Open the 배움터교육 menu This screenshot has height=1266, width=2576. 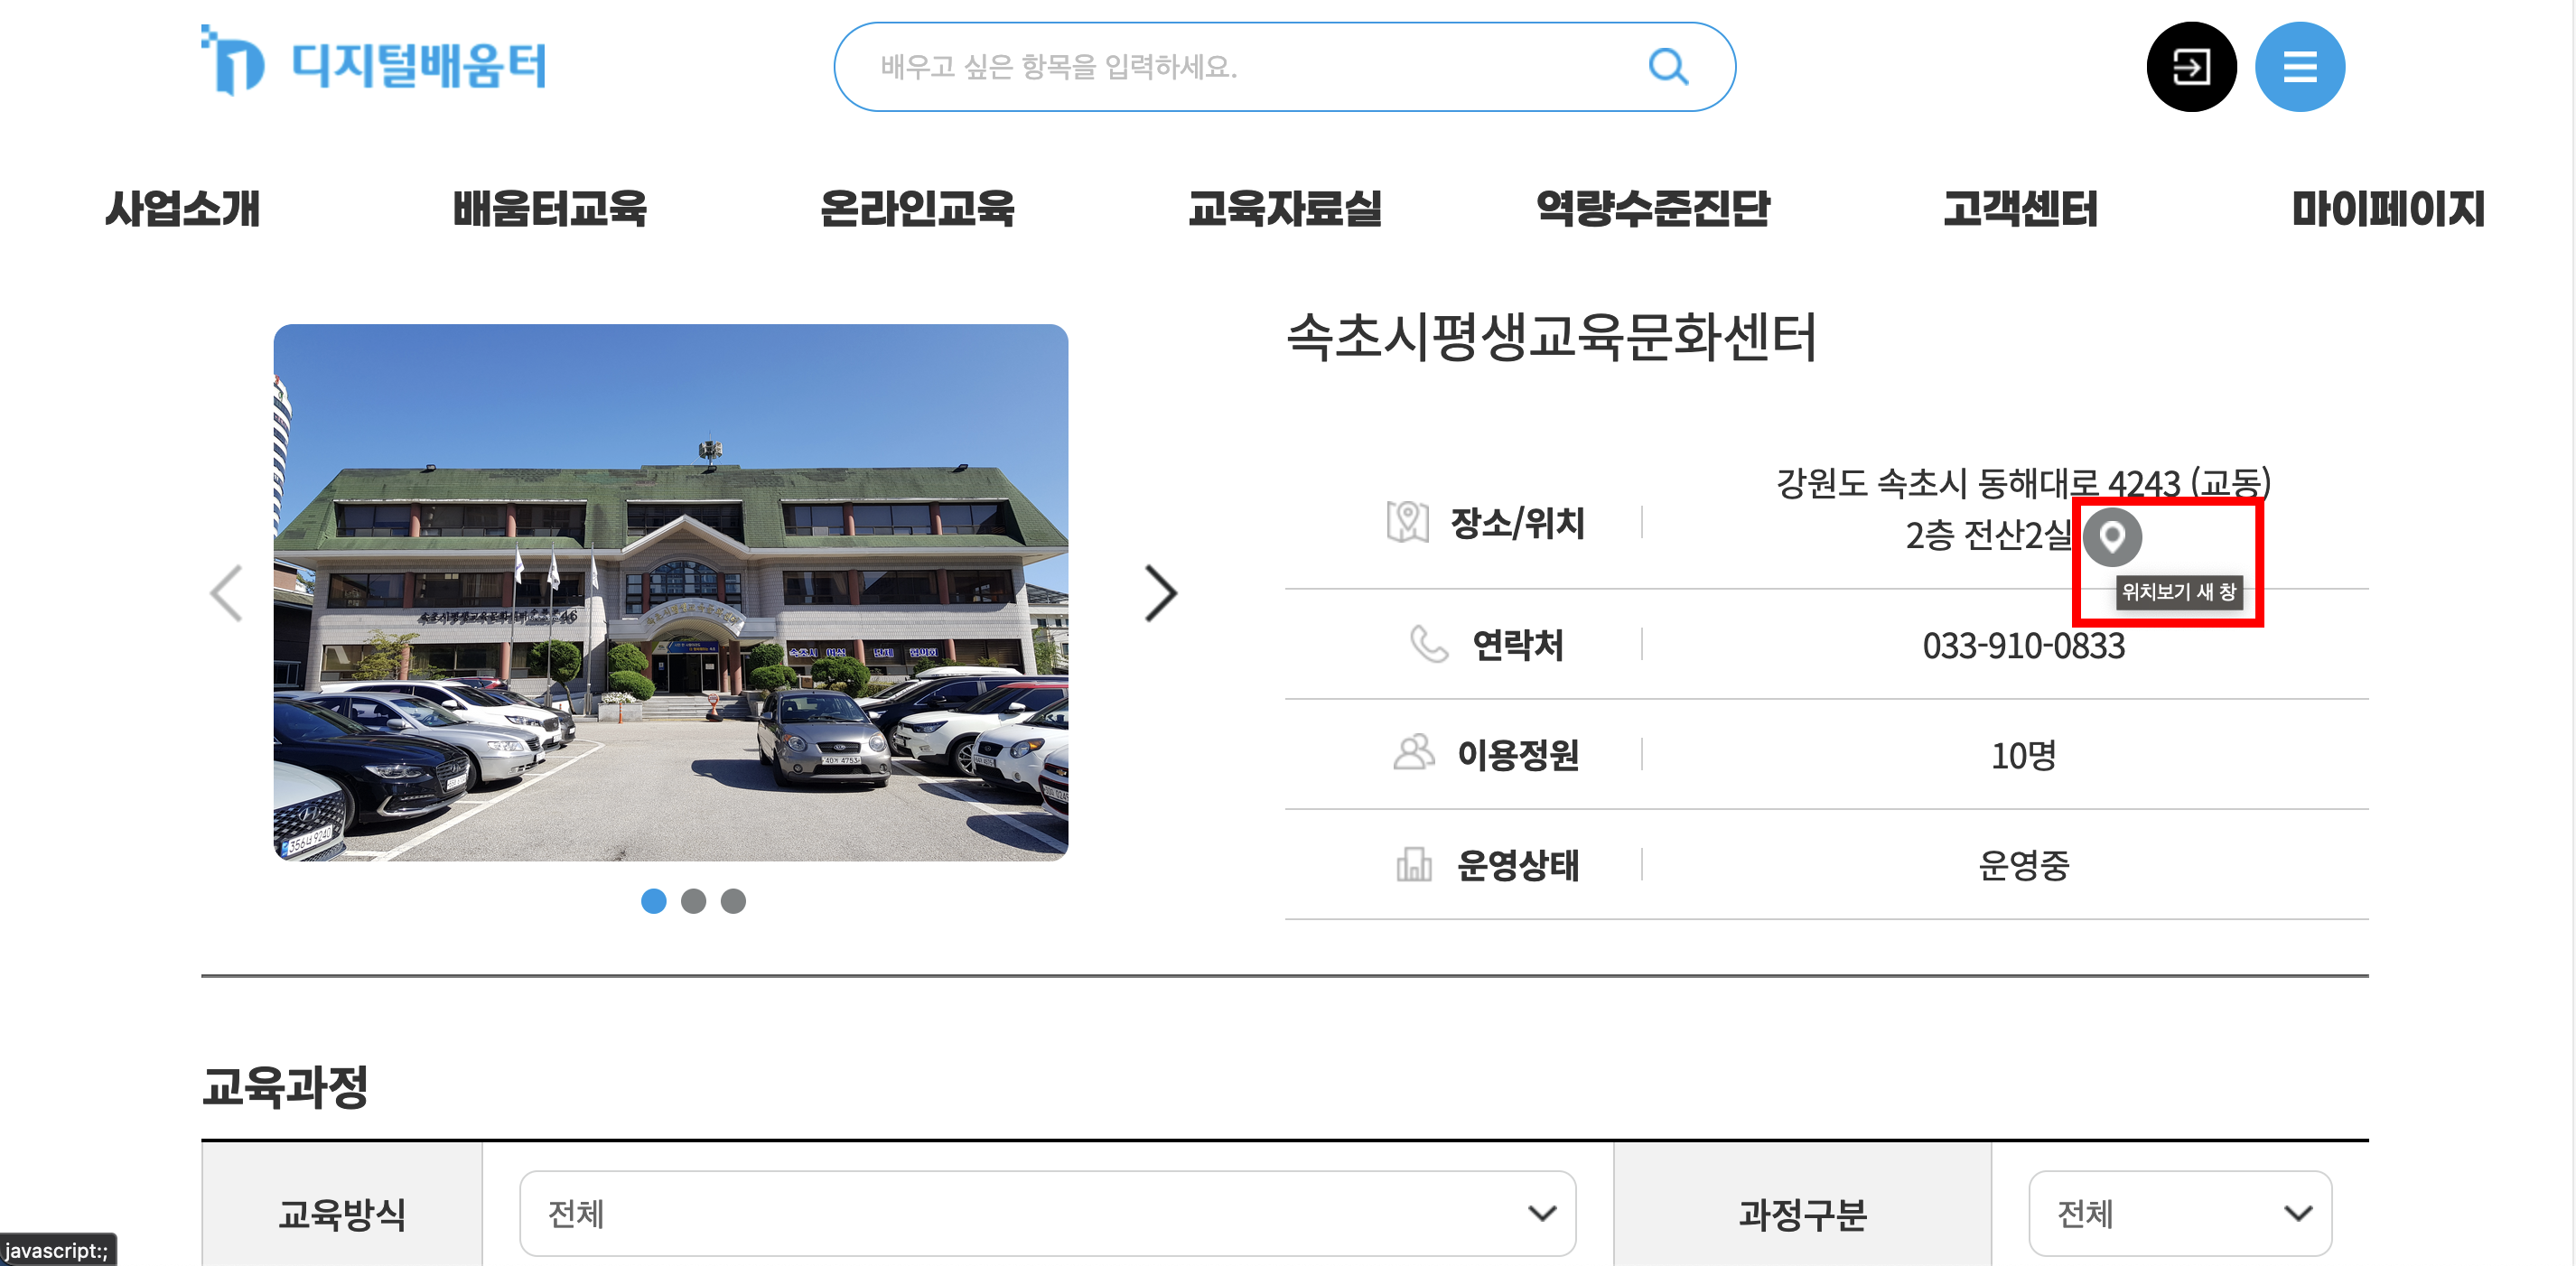(549, 208)
